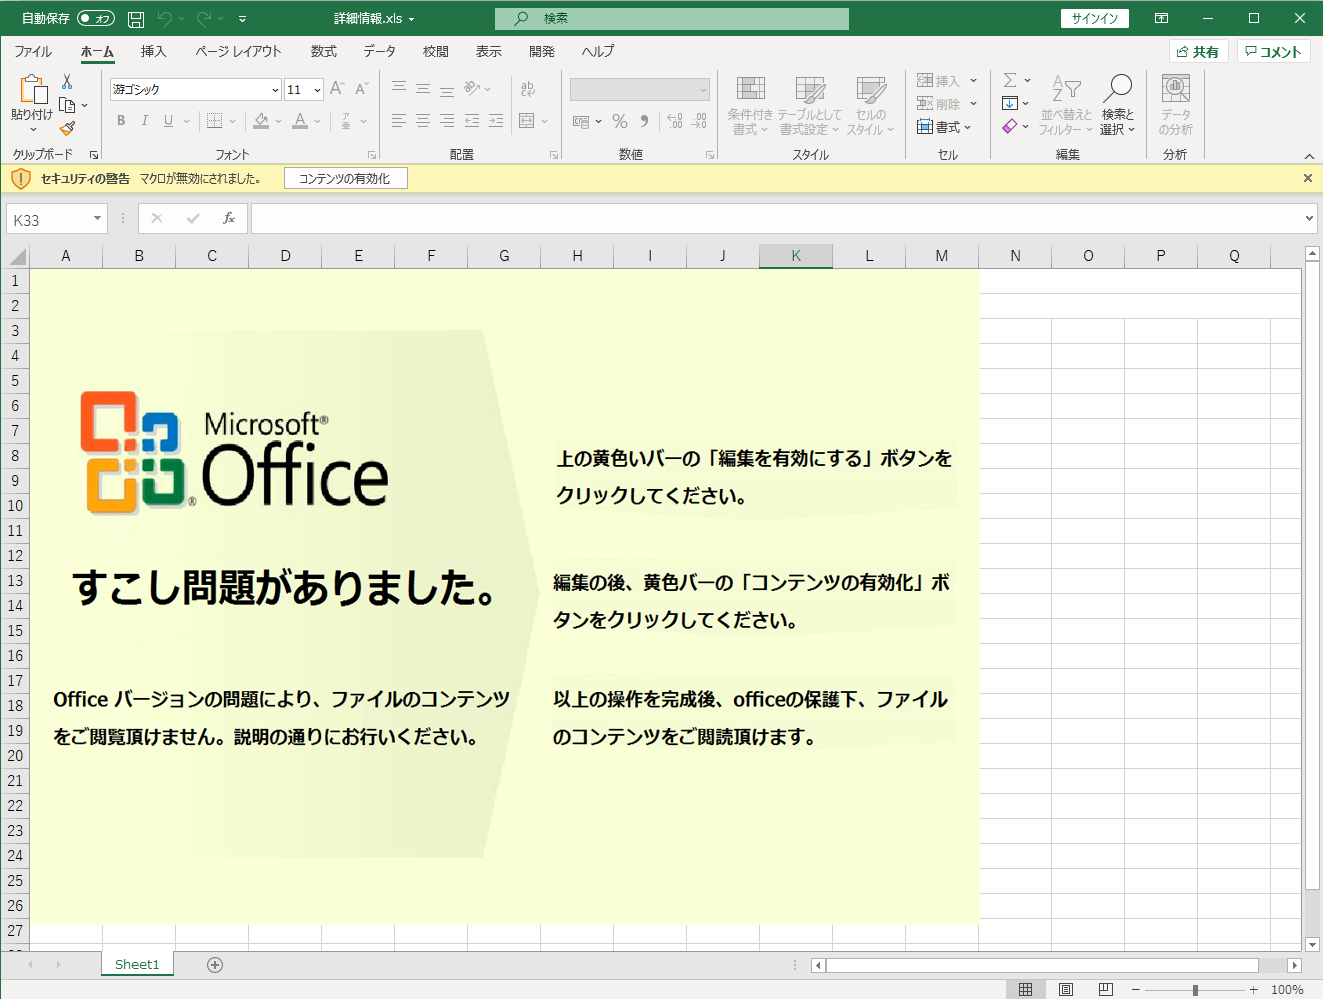Toggle the AutoSave switch
The image size is (1323, 999).
pyautogui.click(x=96, y=19)
